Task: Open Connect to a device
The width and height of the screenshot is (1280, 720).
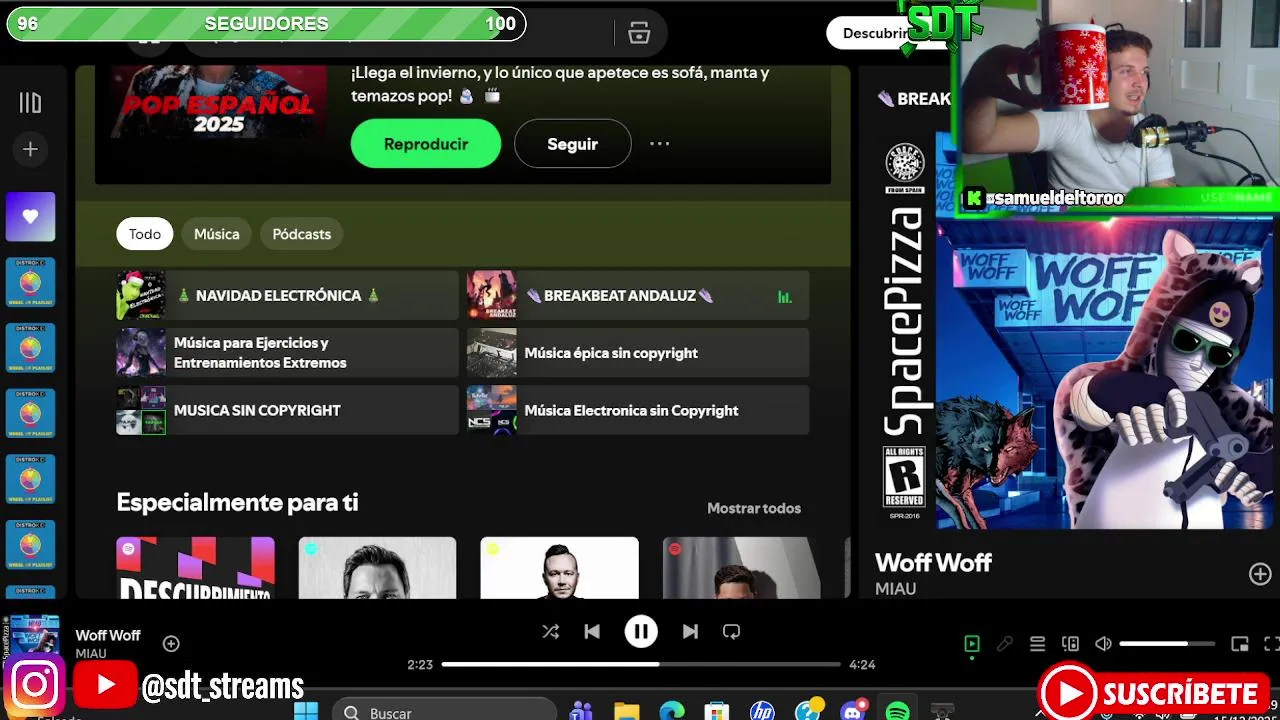Action: point(1071,644)
